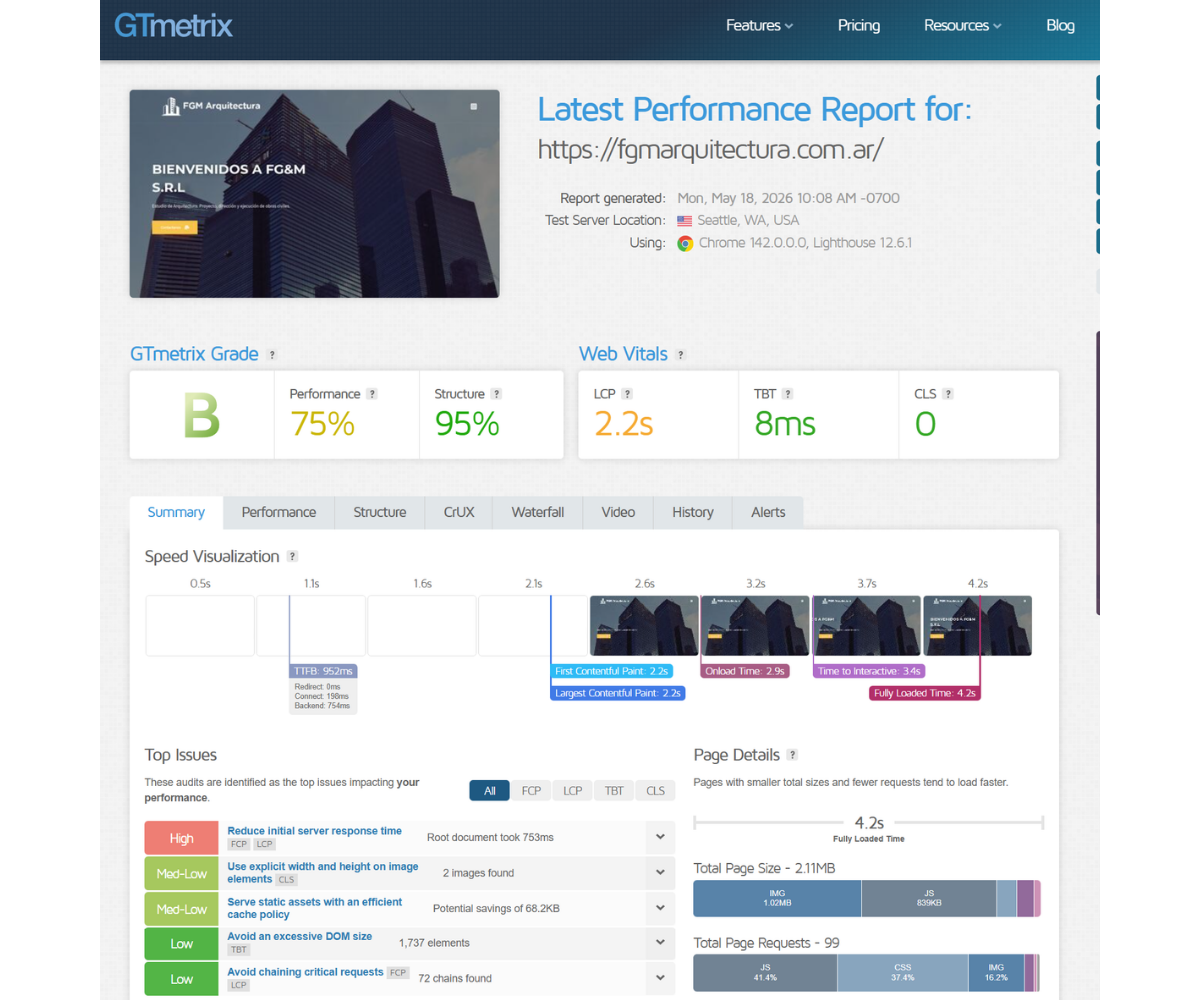Switch to the Video tab
The height and width of the screenshot is (1000, 1200).
pyautogui.click(x=618, y=512)
